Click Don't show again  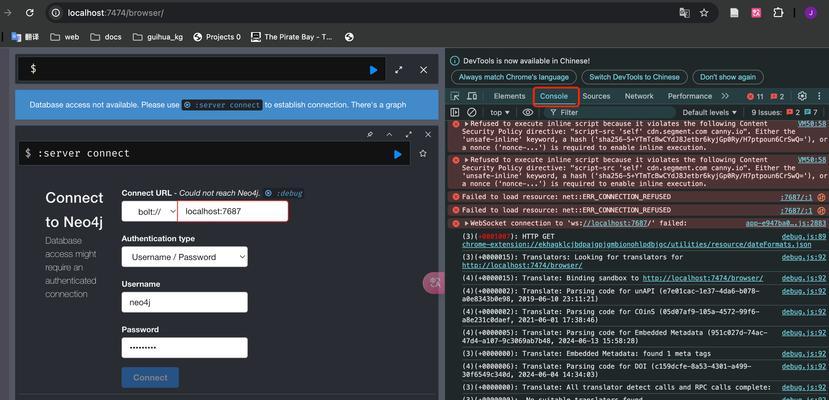727,77
